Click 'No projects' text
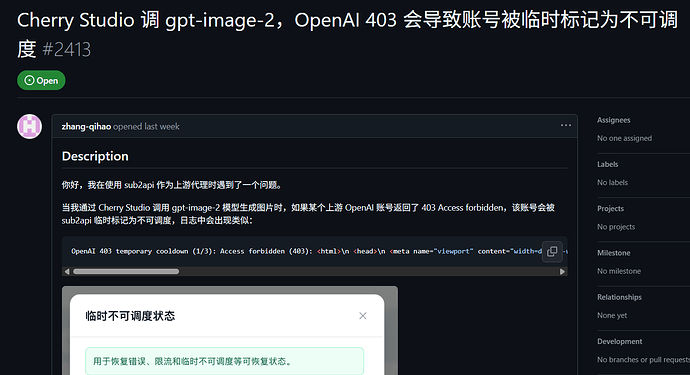The height and width of the screenshot is (375, 690). pos(616,227)
